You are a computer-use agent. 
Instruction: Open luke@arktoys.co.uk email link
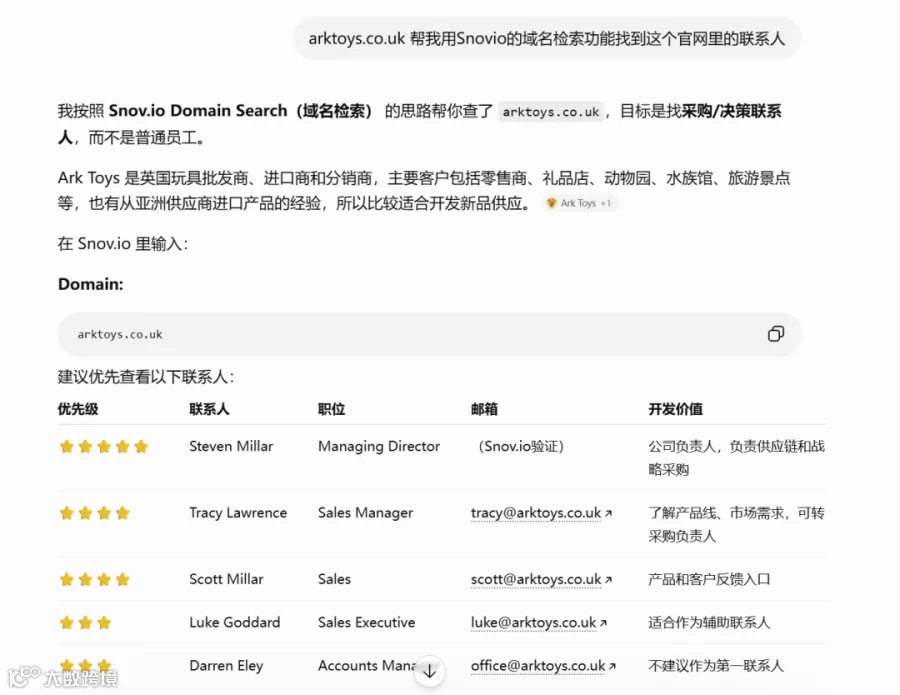(x=538, y=622)
